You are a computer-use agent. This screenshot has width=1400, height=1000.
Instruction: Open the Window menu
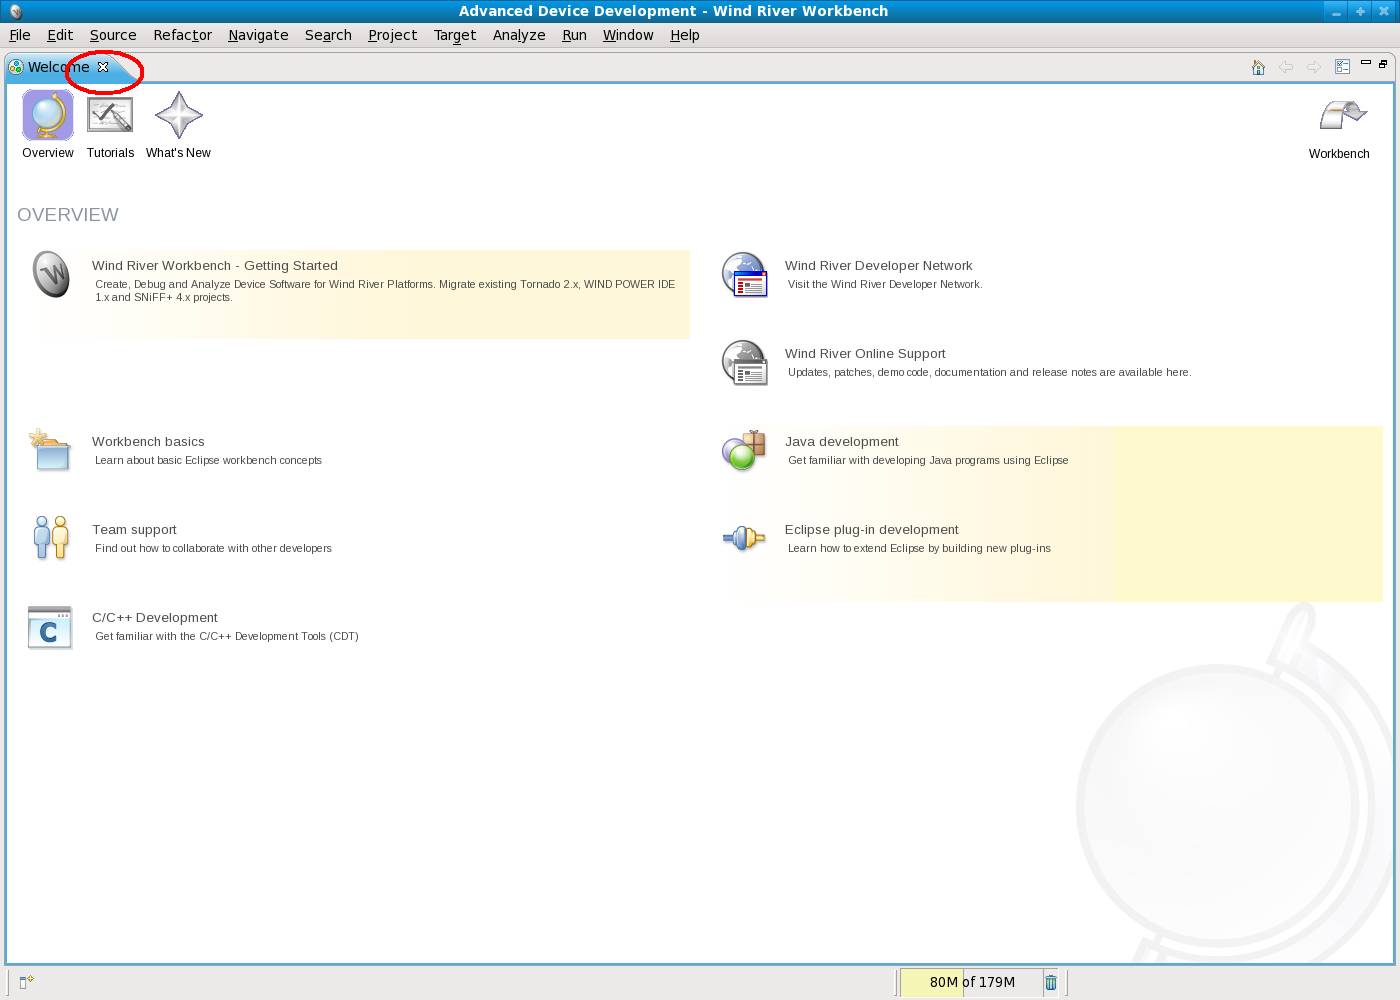coord(628,35)
